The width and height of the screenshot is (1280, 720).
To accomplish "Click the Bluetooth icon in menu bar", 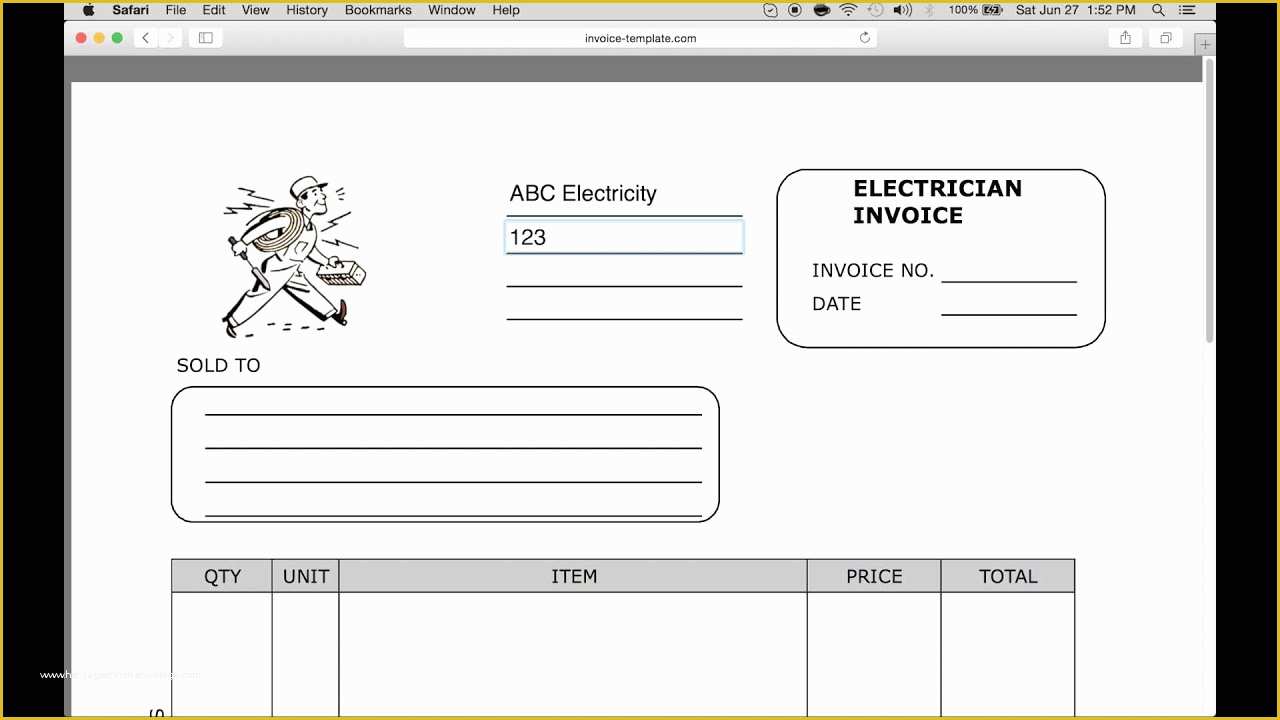I will pyautogui.click(x=928, y=10).
